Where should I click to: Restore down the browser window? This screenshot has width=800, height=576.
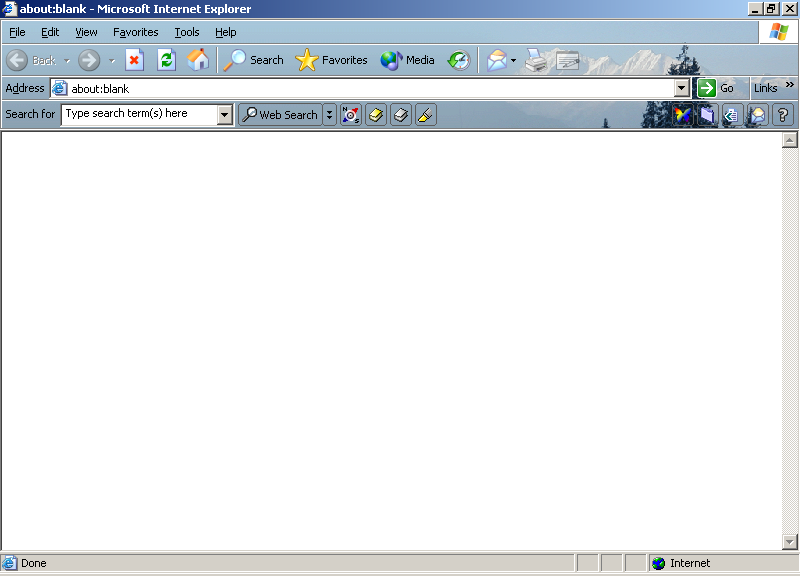click(x=771, y=9)
